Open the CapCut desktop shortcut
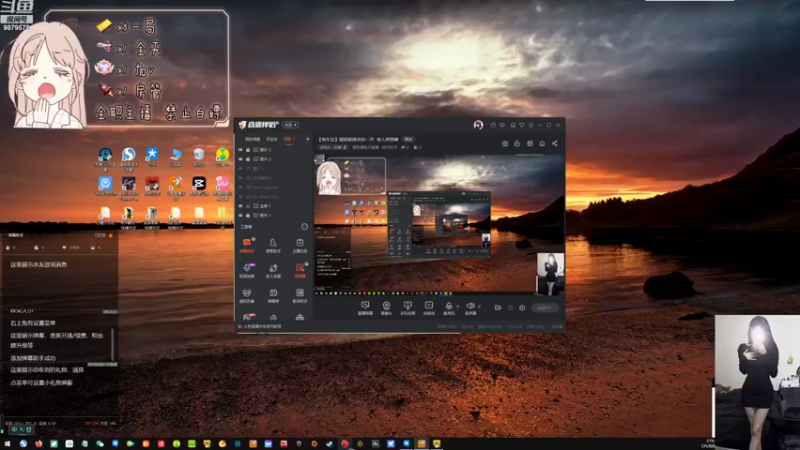Viewport: 800px width, 450px height. pos(198,186)
